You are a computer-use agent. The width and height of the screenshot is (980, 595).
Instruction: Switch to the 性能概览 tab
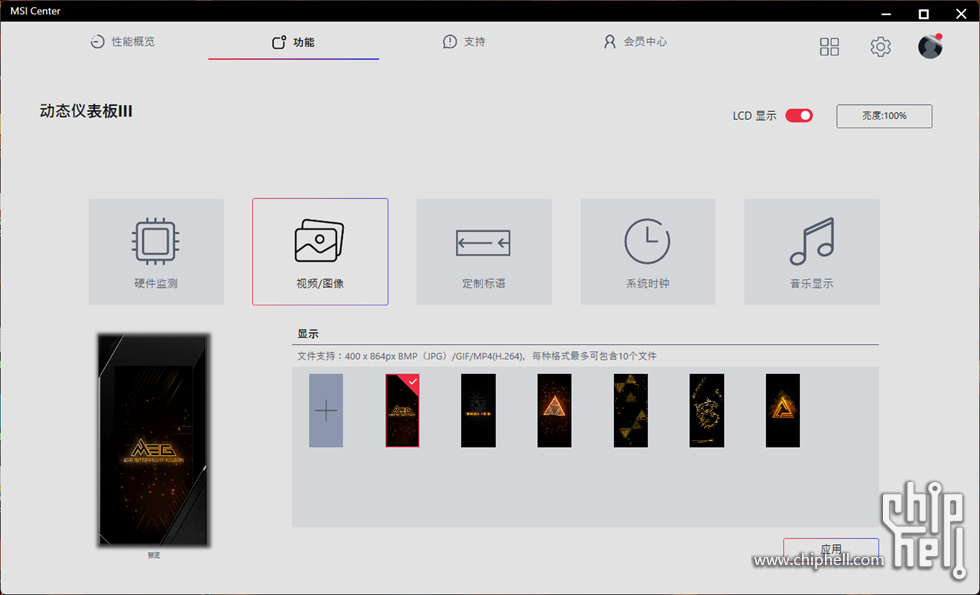coord(122,42)
